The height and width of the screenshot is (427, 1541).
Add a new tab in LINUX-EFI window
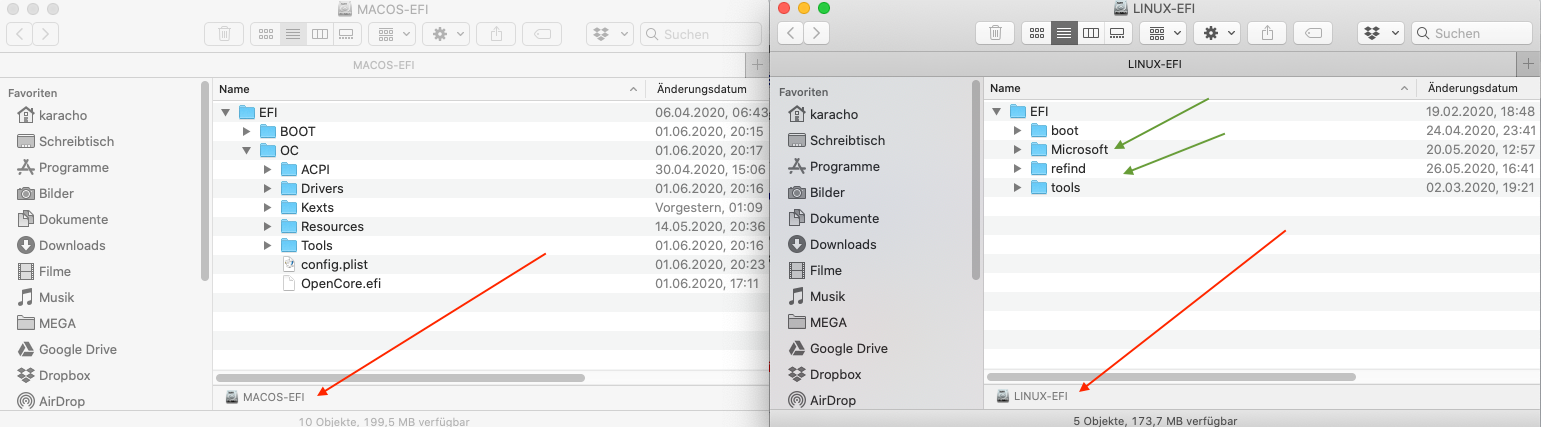(1528, 63)
